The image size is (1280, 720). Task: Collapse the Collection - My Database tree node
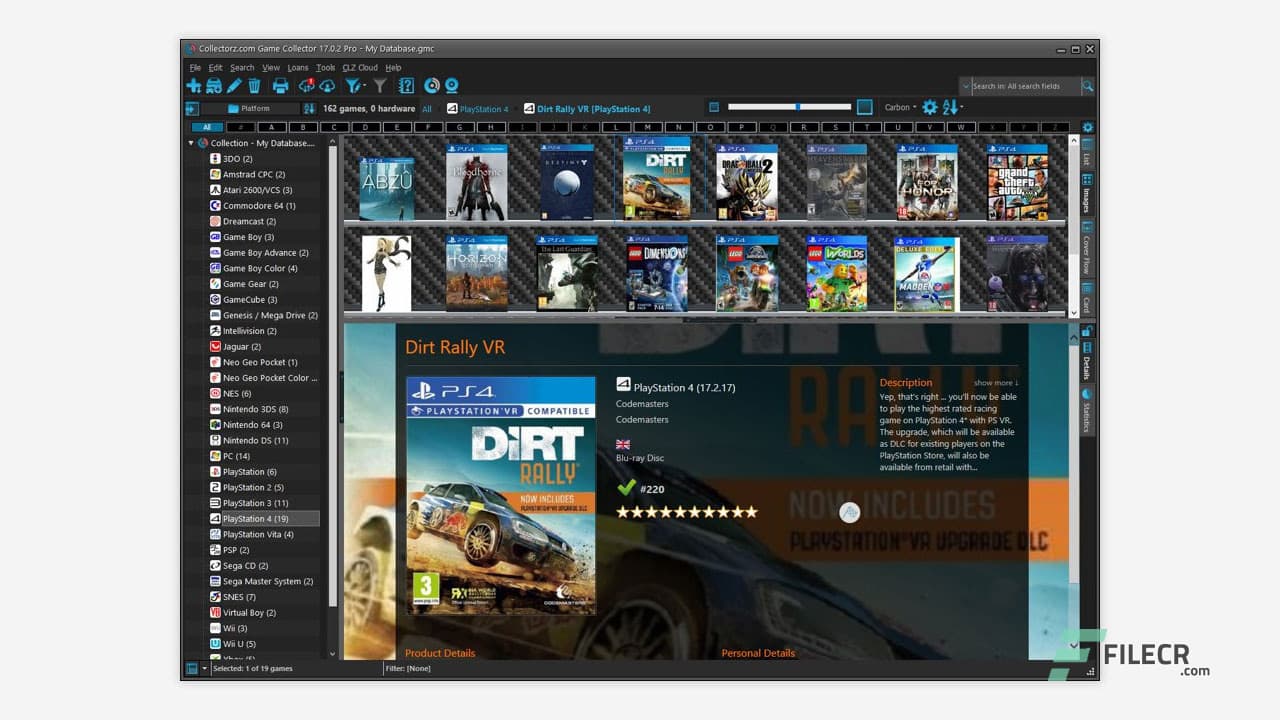[x=190, y=143]
